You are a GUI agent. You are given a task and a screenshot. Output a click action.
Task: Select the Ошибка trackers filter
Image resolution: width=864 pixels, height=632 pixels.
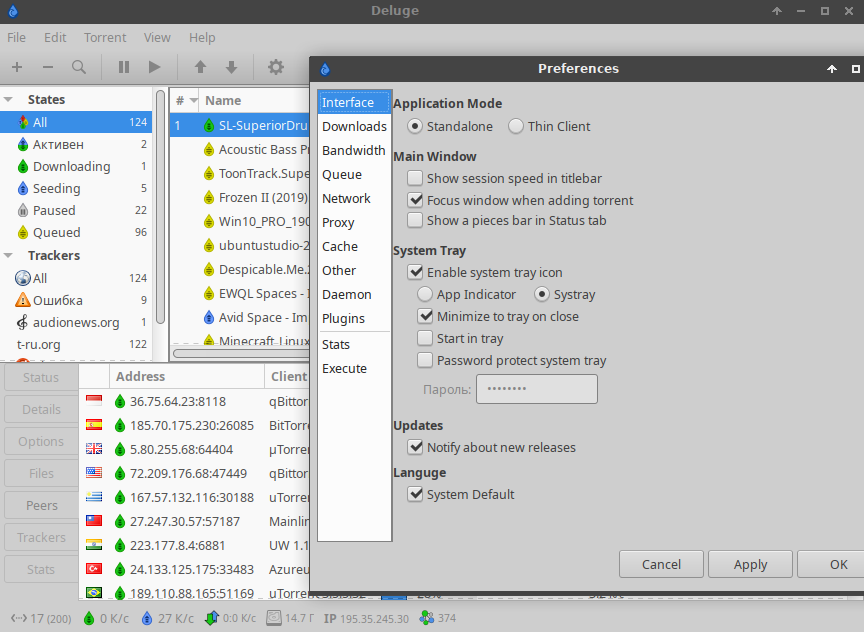tap(77, 300)
